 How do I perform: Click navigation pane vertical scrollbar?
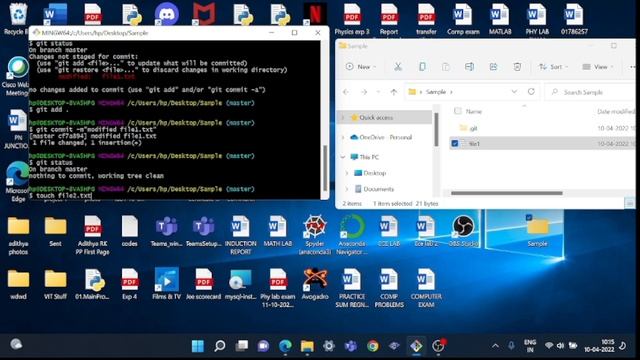pos(436,129)
